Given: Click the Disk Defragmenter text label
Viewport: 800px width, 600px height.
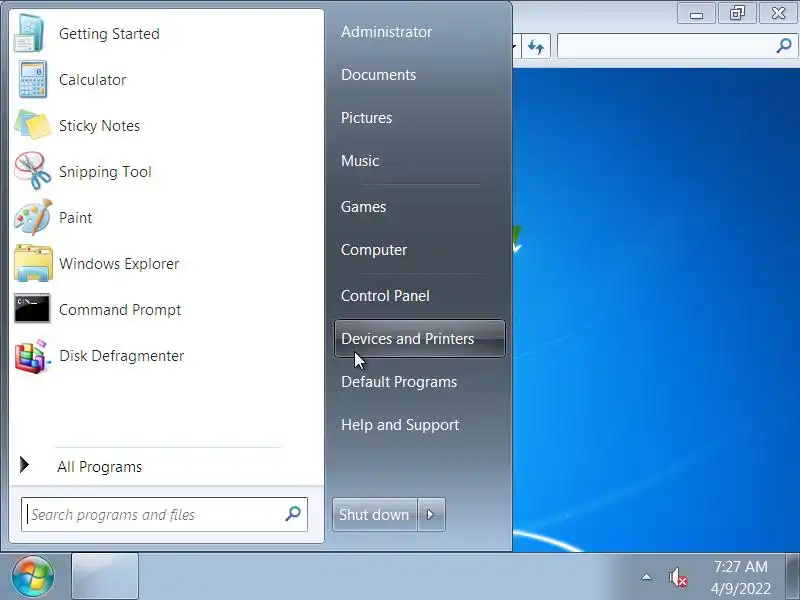Looking at the screenshot, I should [x=121, y=356].
